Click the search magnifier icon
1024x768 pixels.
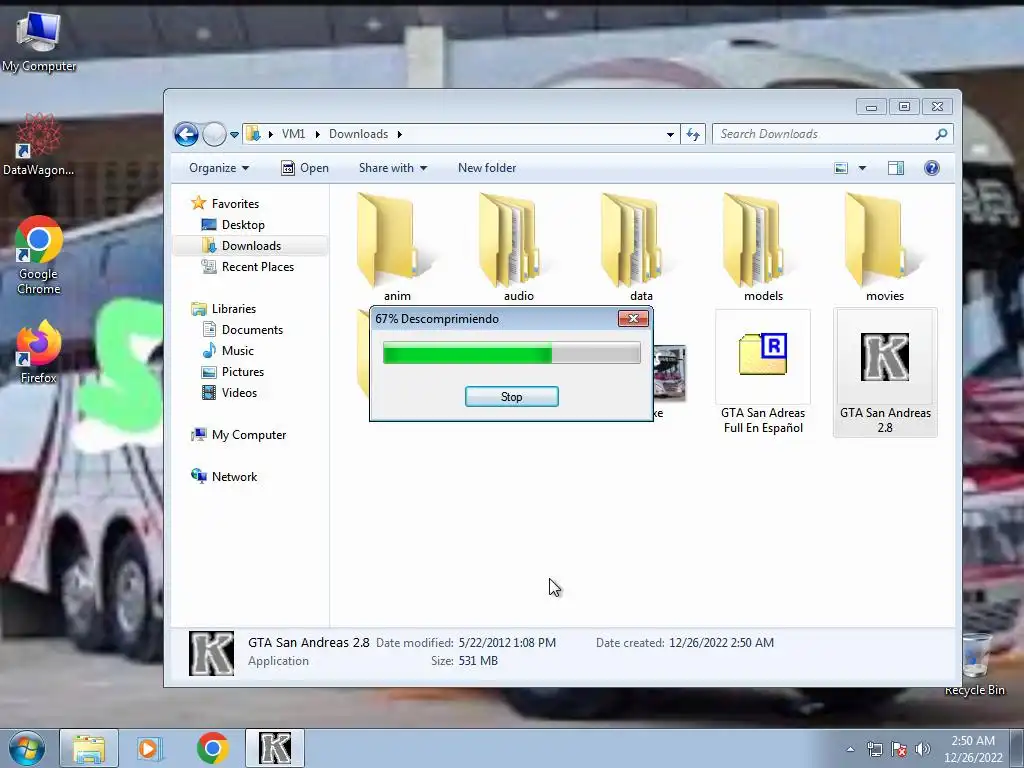coord(941,134)
